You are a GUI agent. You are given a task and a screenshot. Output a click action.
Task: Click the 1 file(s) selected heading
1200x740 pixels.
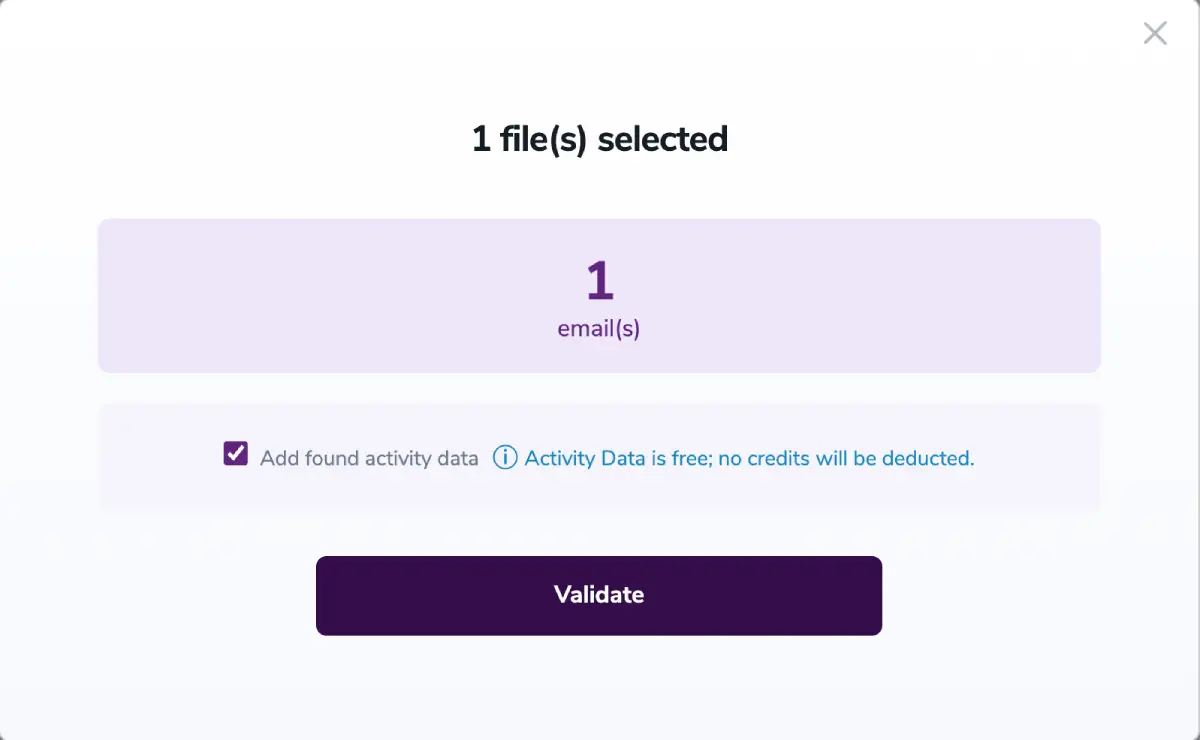[599, 139]
